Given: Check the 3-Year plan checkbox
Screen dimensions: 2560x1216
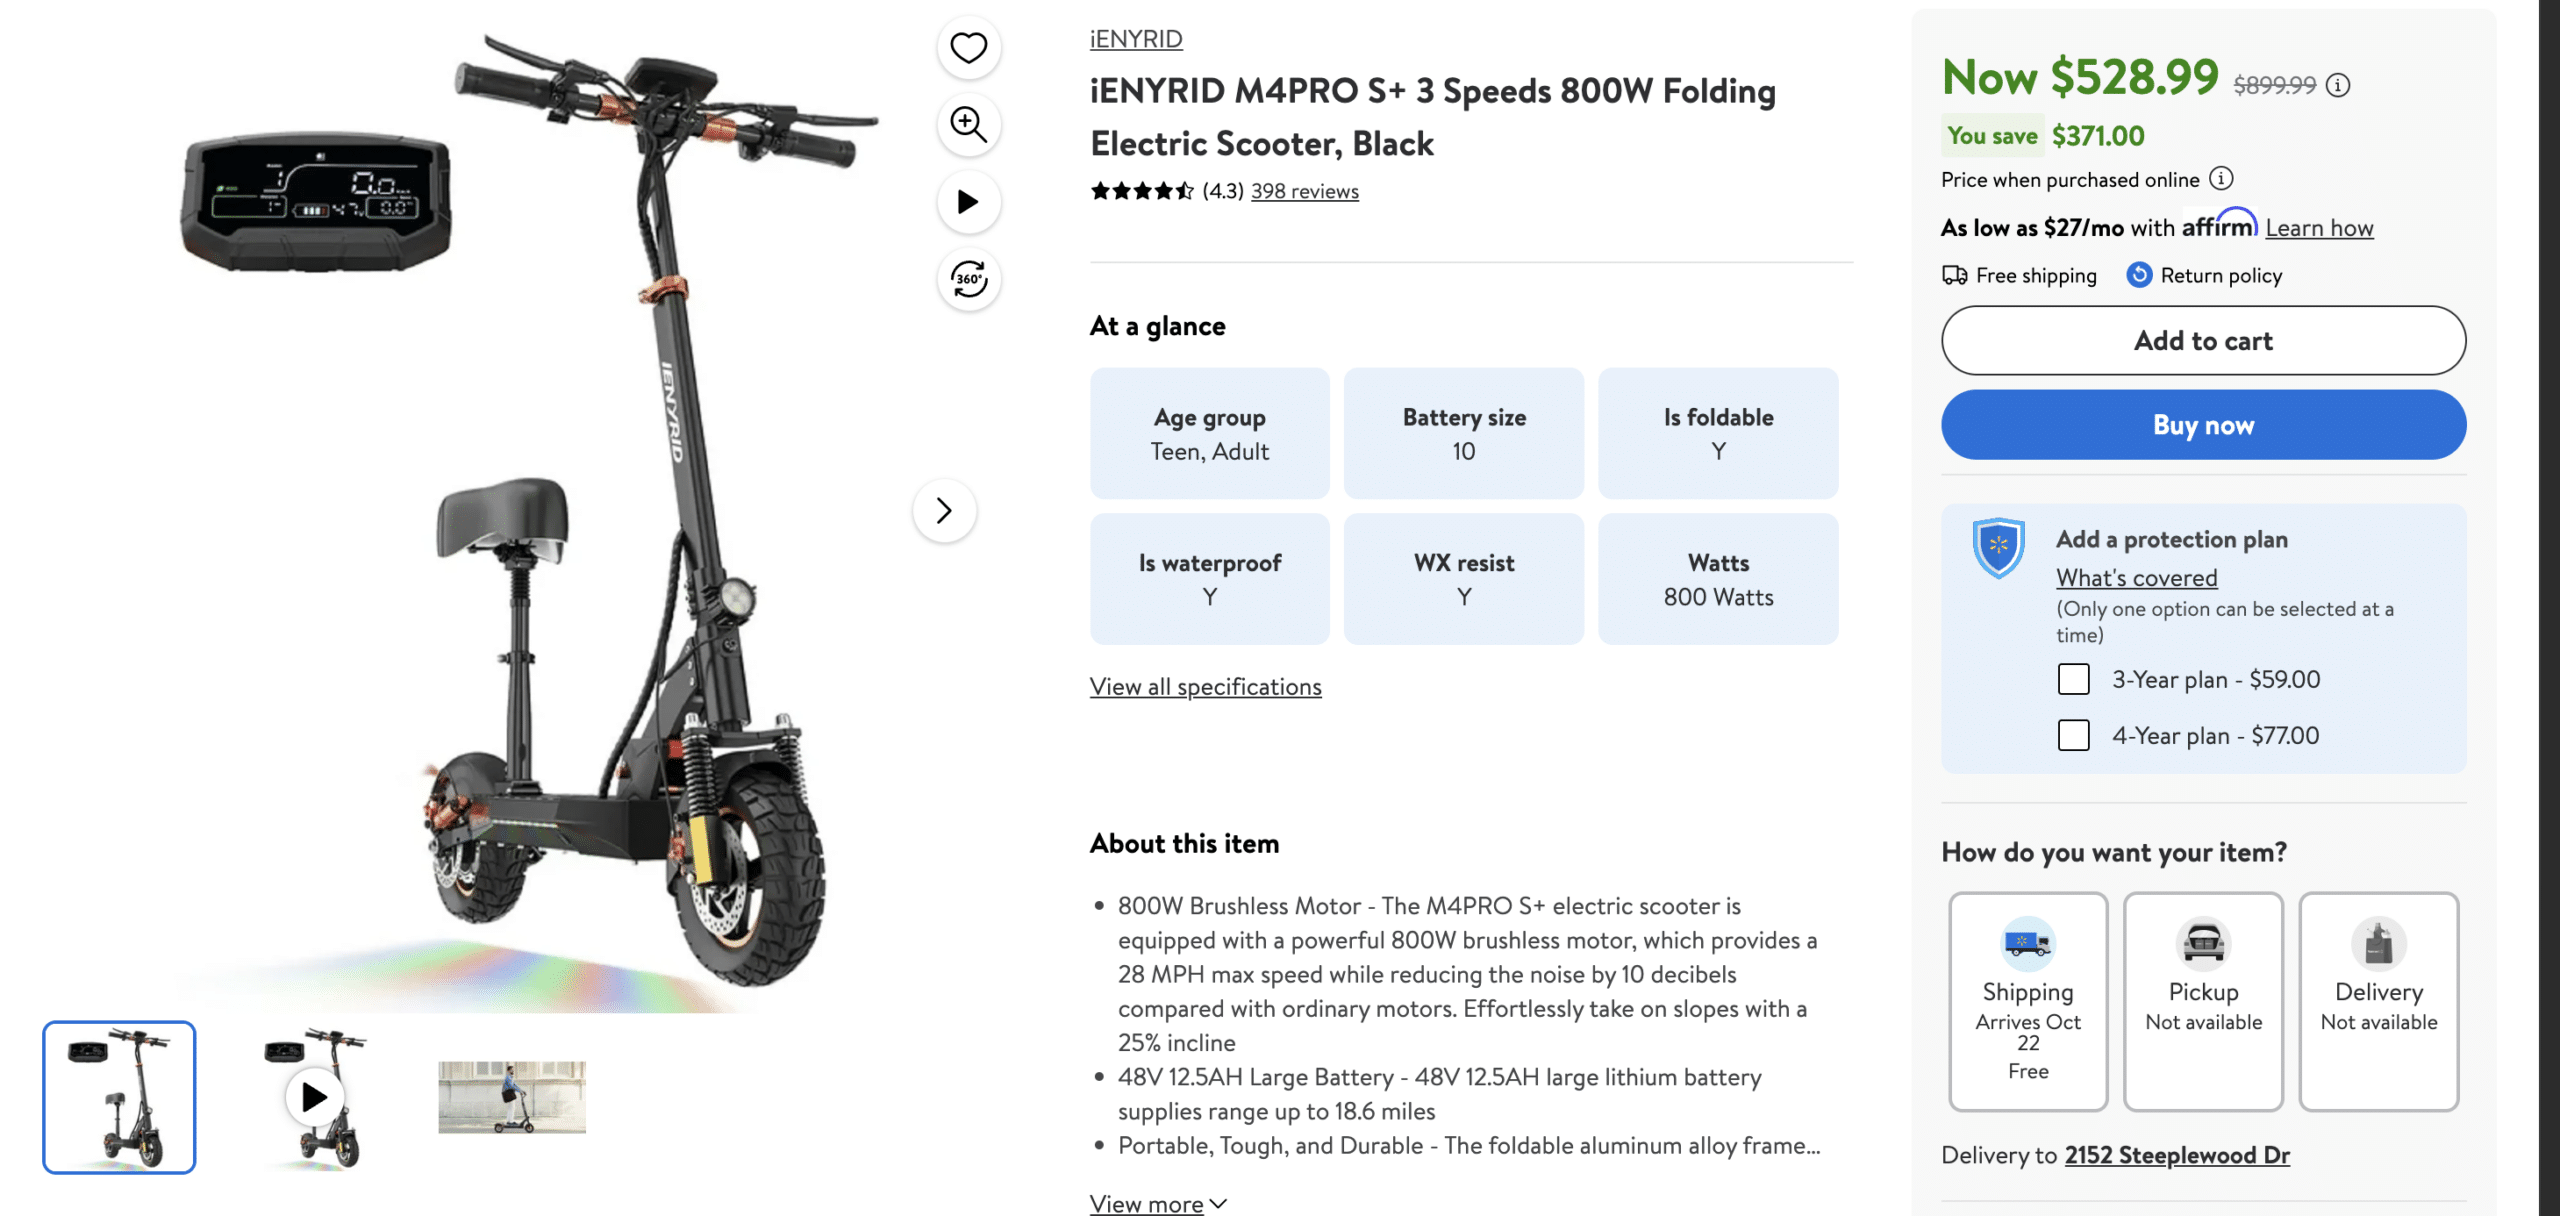Looking at the screenshot, I should click(2073, 679).
